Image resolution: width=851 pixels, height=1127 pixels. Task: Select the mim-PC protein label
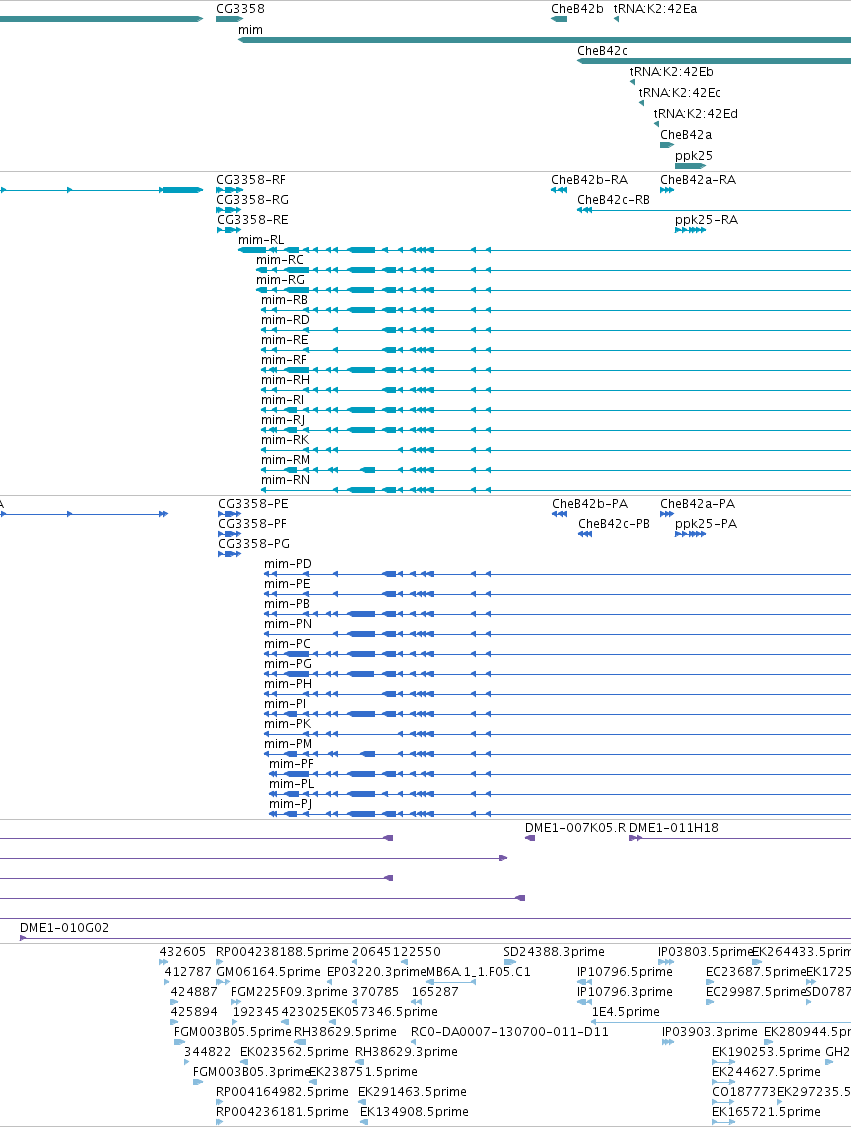pyautogui.click(x=288, y=644)
